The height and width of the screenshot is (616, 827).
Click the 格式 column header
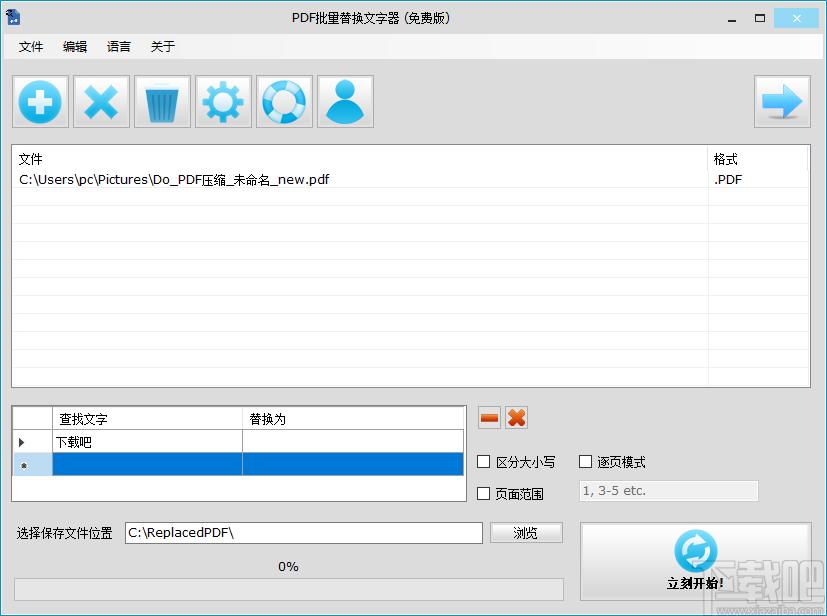point(758,159)
